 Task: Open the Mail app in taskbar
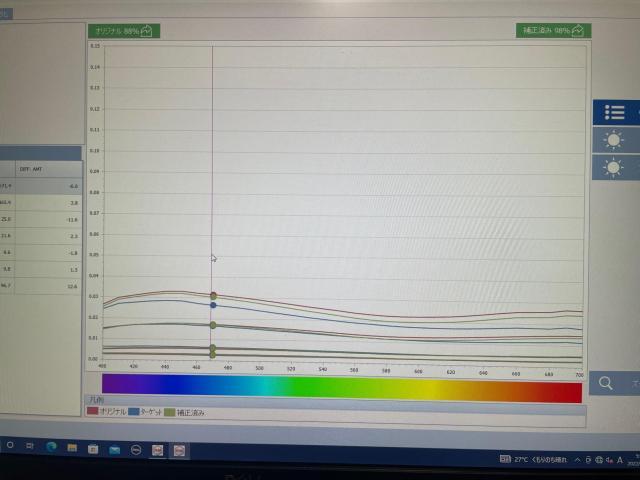[114, 450]
